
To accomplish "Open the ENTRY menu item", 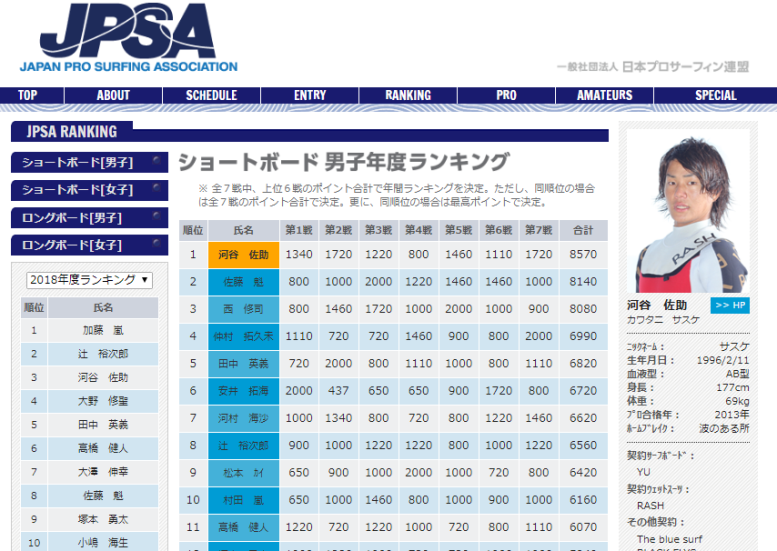I will click(x=310, y=96).
